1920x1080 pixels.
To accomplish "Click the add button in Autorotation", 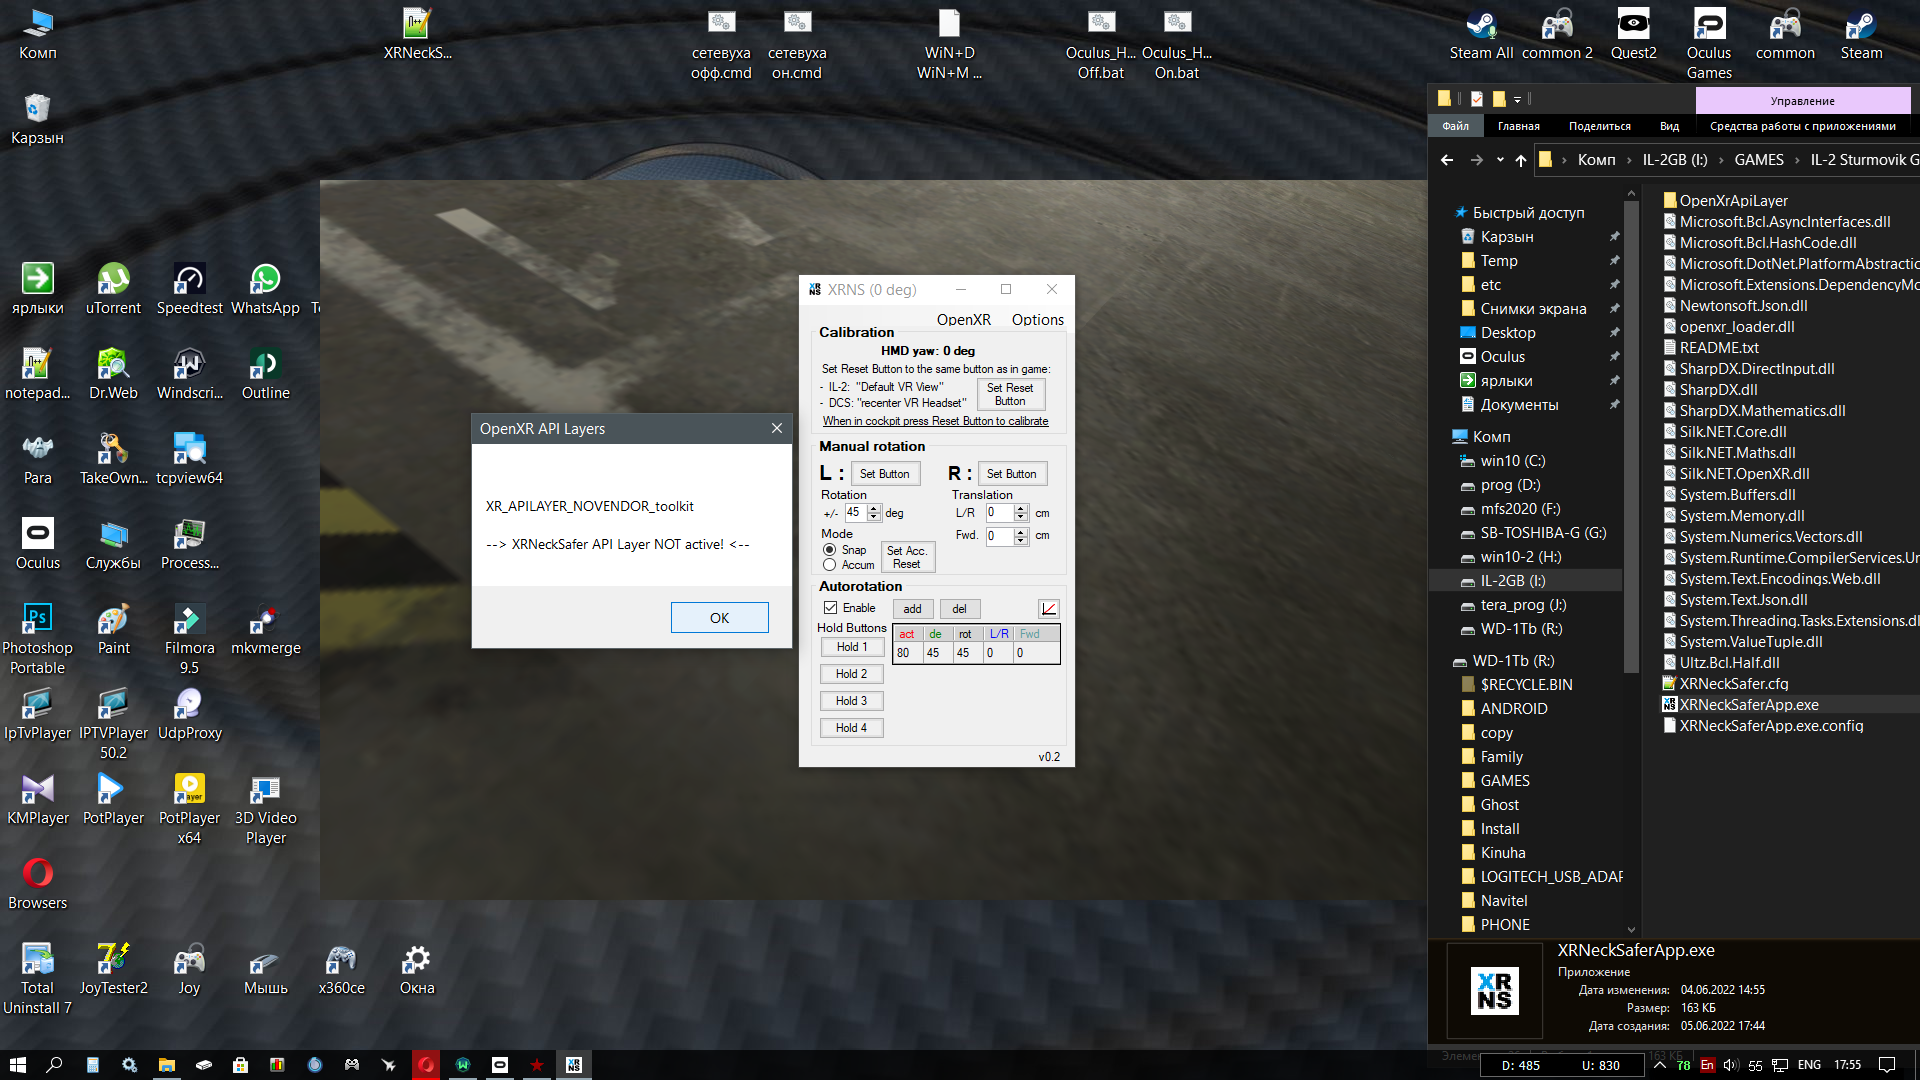I will 912,609.
